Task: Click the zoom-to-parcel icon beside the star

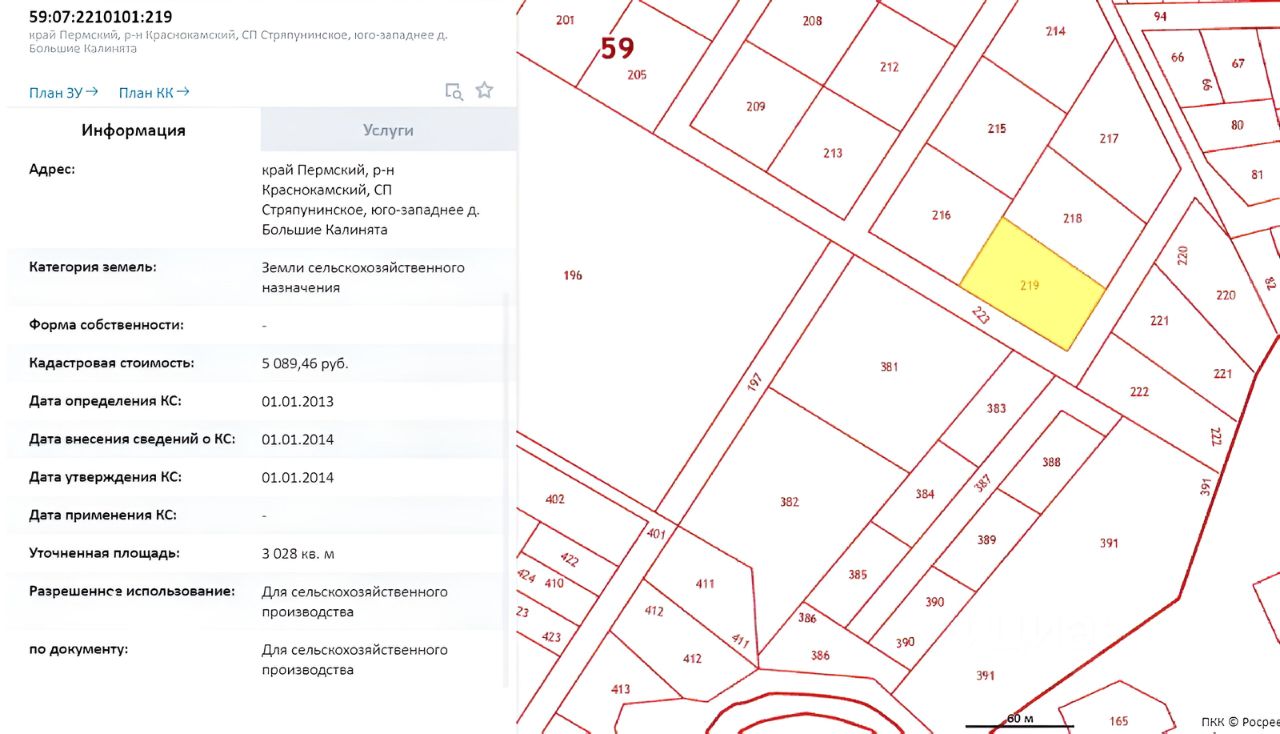Action: [454, 91]
